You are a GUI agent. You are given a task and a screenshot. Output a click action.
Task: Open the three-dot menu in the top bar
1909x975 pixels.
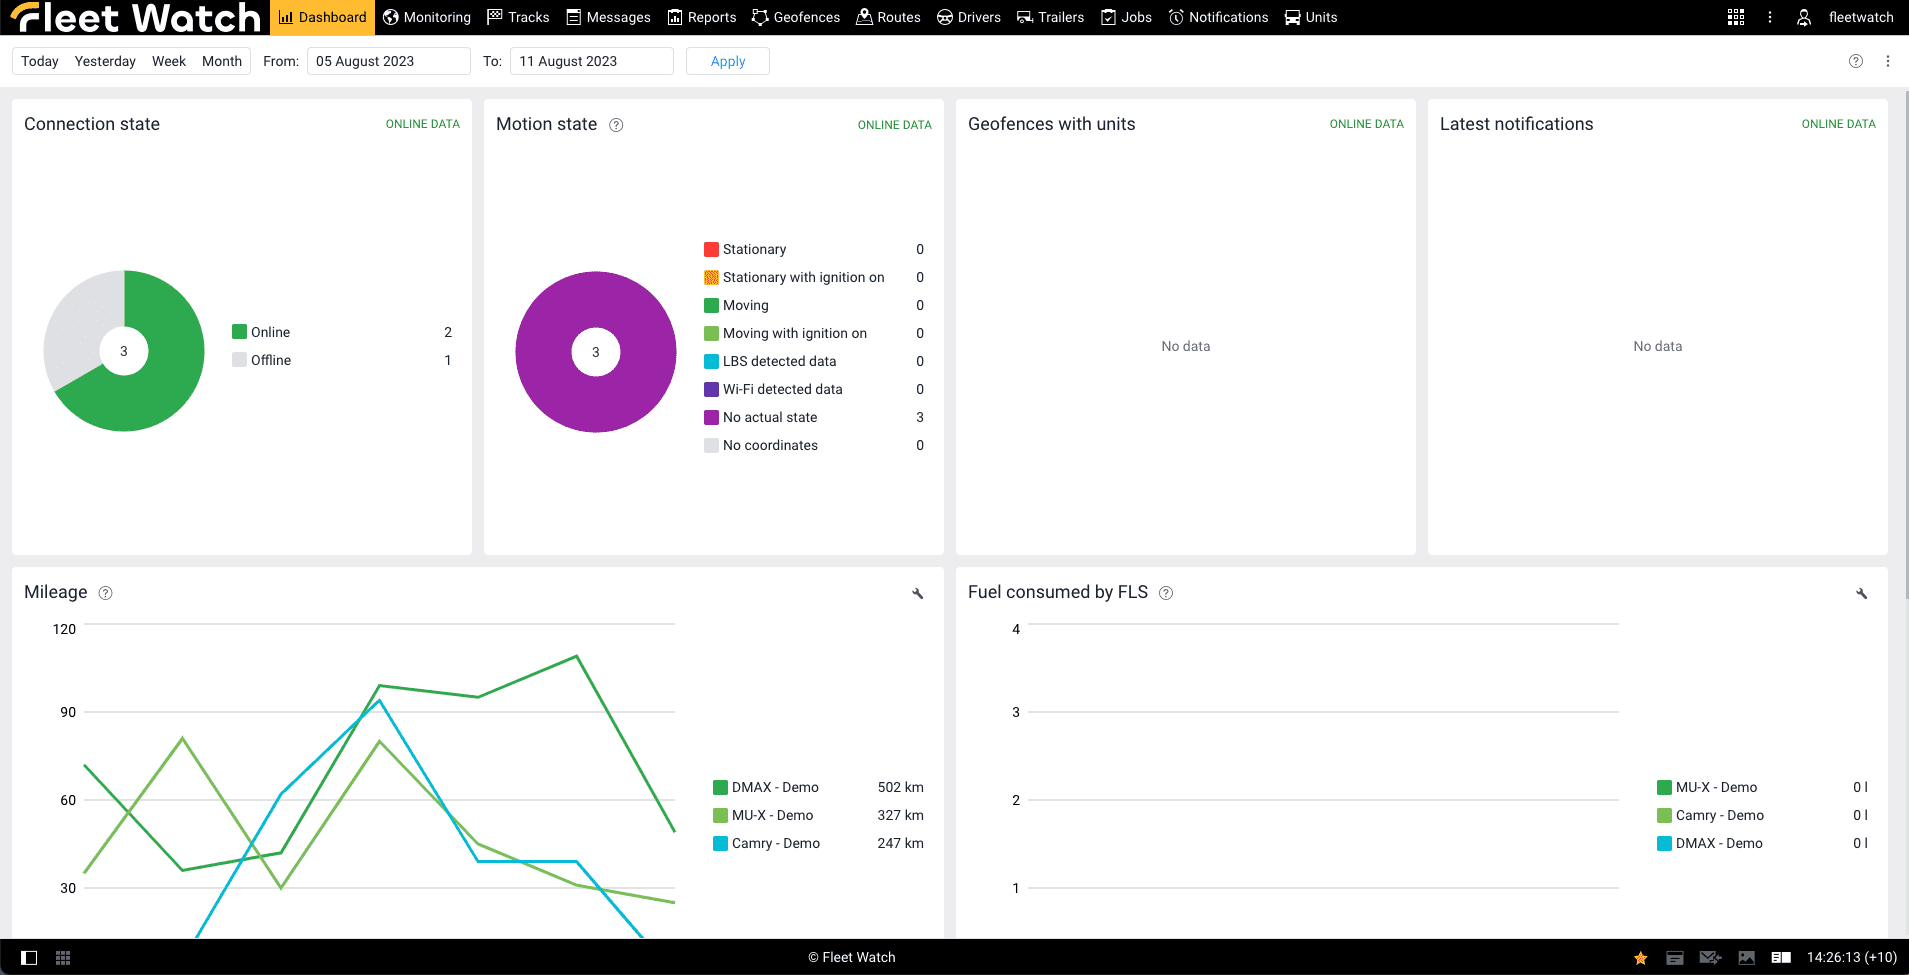pyautogui.click(x=1769, y=17)
